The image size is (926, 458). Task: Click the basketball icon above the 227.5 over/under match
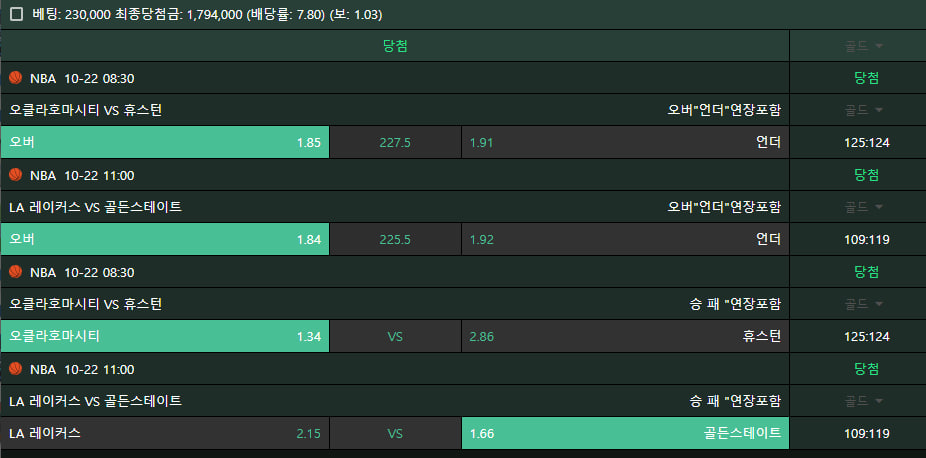[x=15, y=78]
